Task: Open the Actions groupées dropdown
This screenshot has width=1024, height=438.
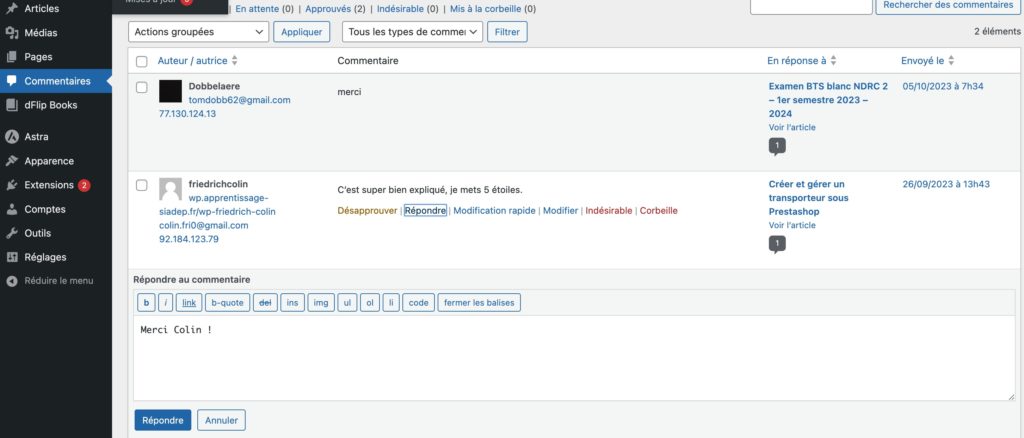Action: pyautogui.click(x=199, y=31)
